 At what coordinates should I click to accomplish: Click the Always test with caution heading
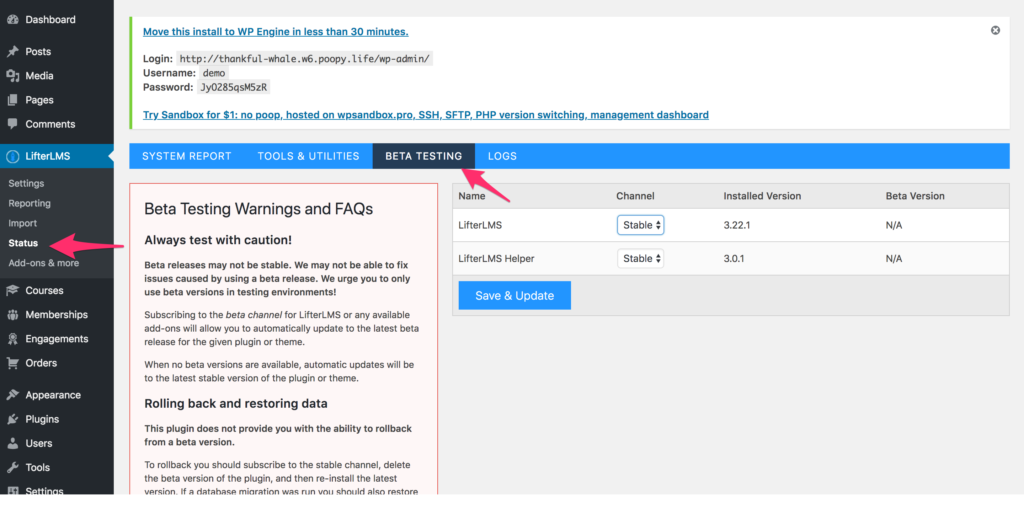point(218,240)
